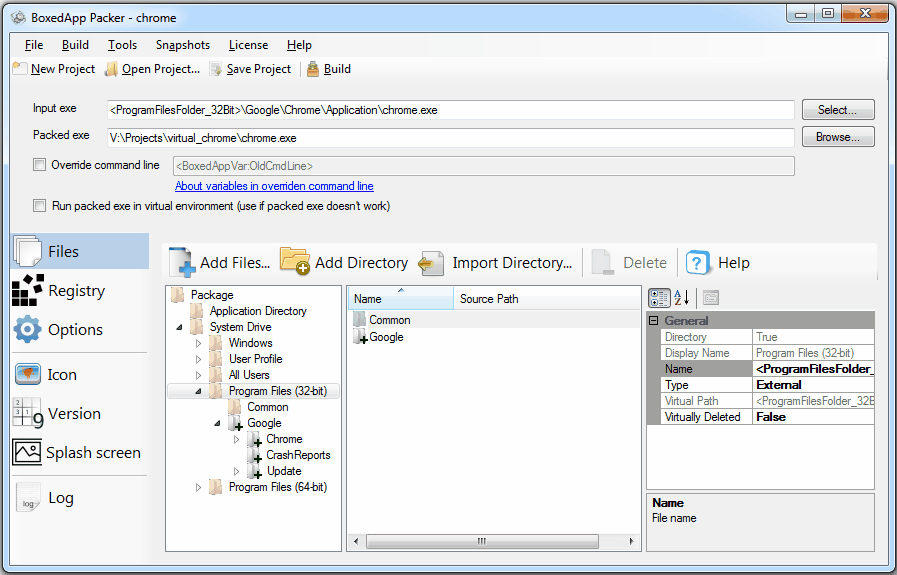Switch property grid to categorized view

[659, 298]
